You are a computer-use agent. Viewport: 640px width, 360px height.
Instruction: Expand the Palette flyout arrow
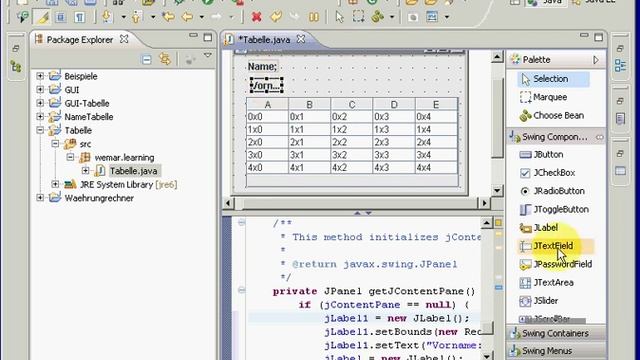click(x=596, y=60)
